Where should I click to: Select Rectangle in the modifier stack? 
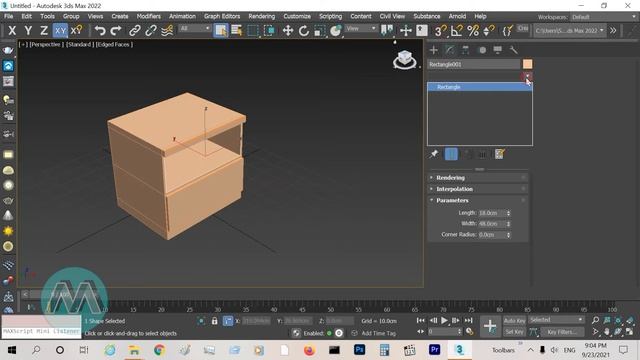point(480,87)
